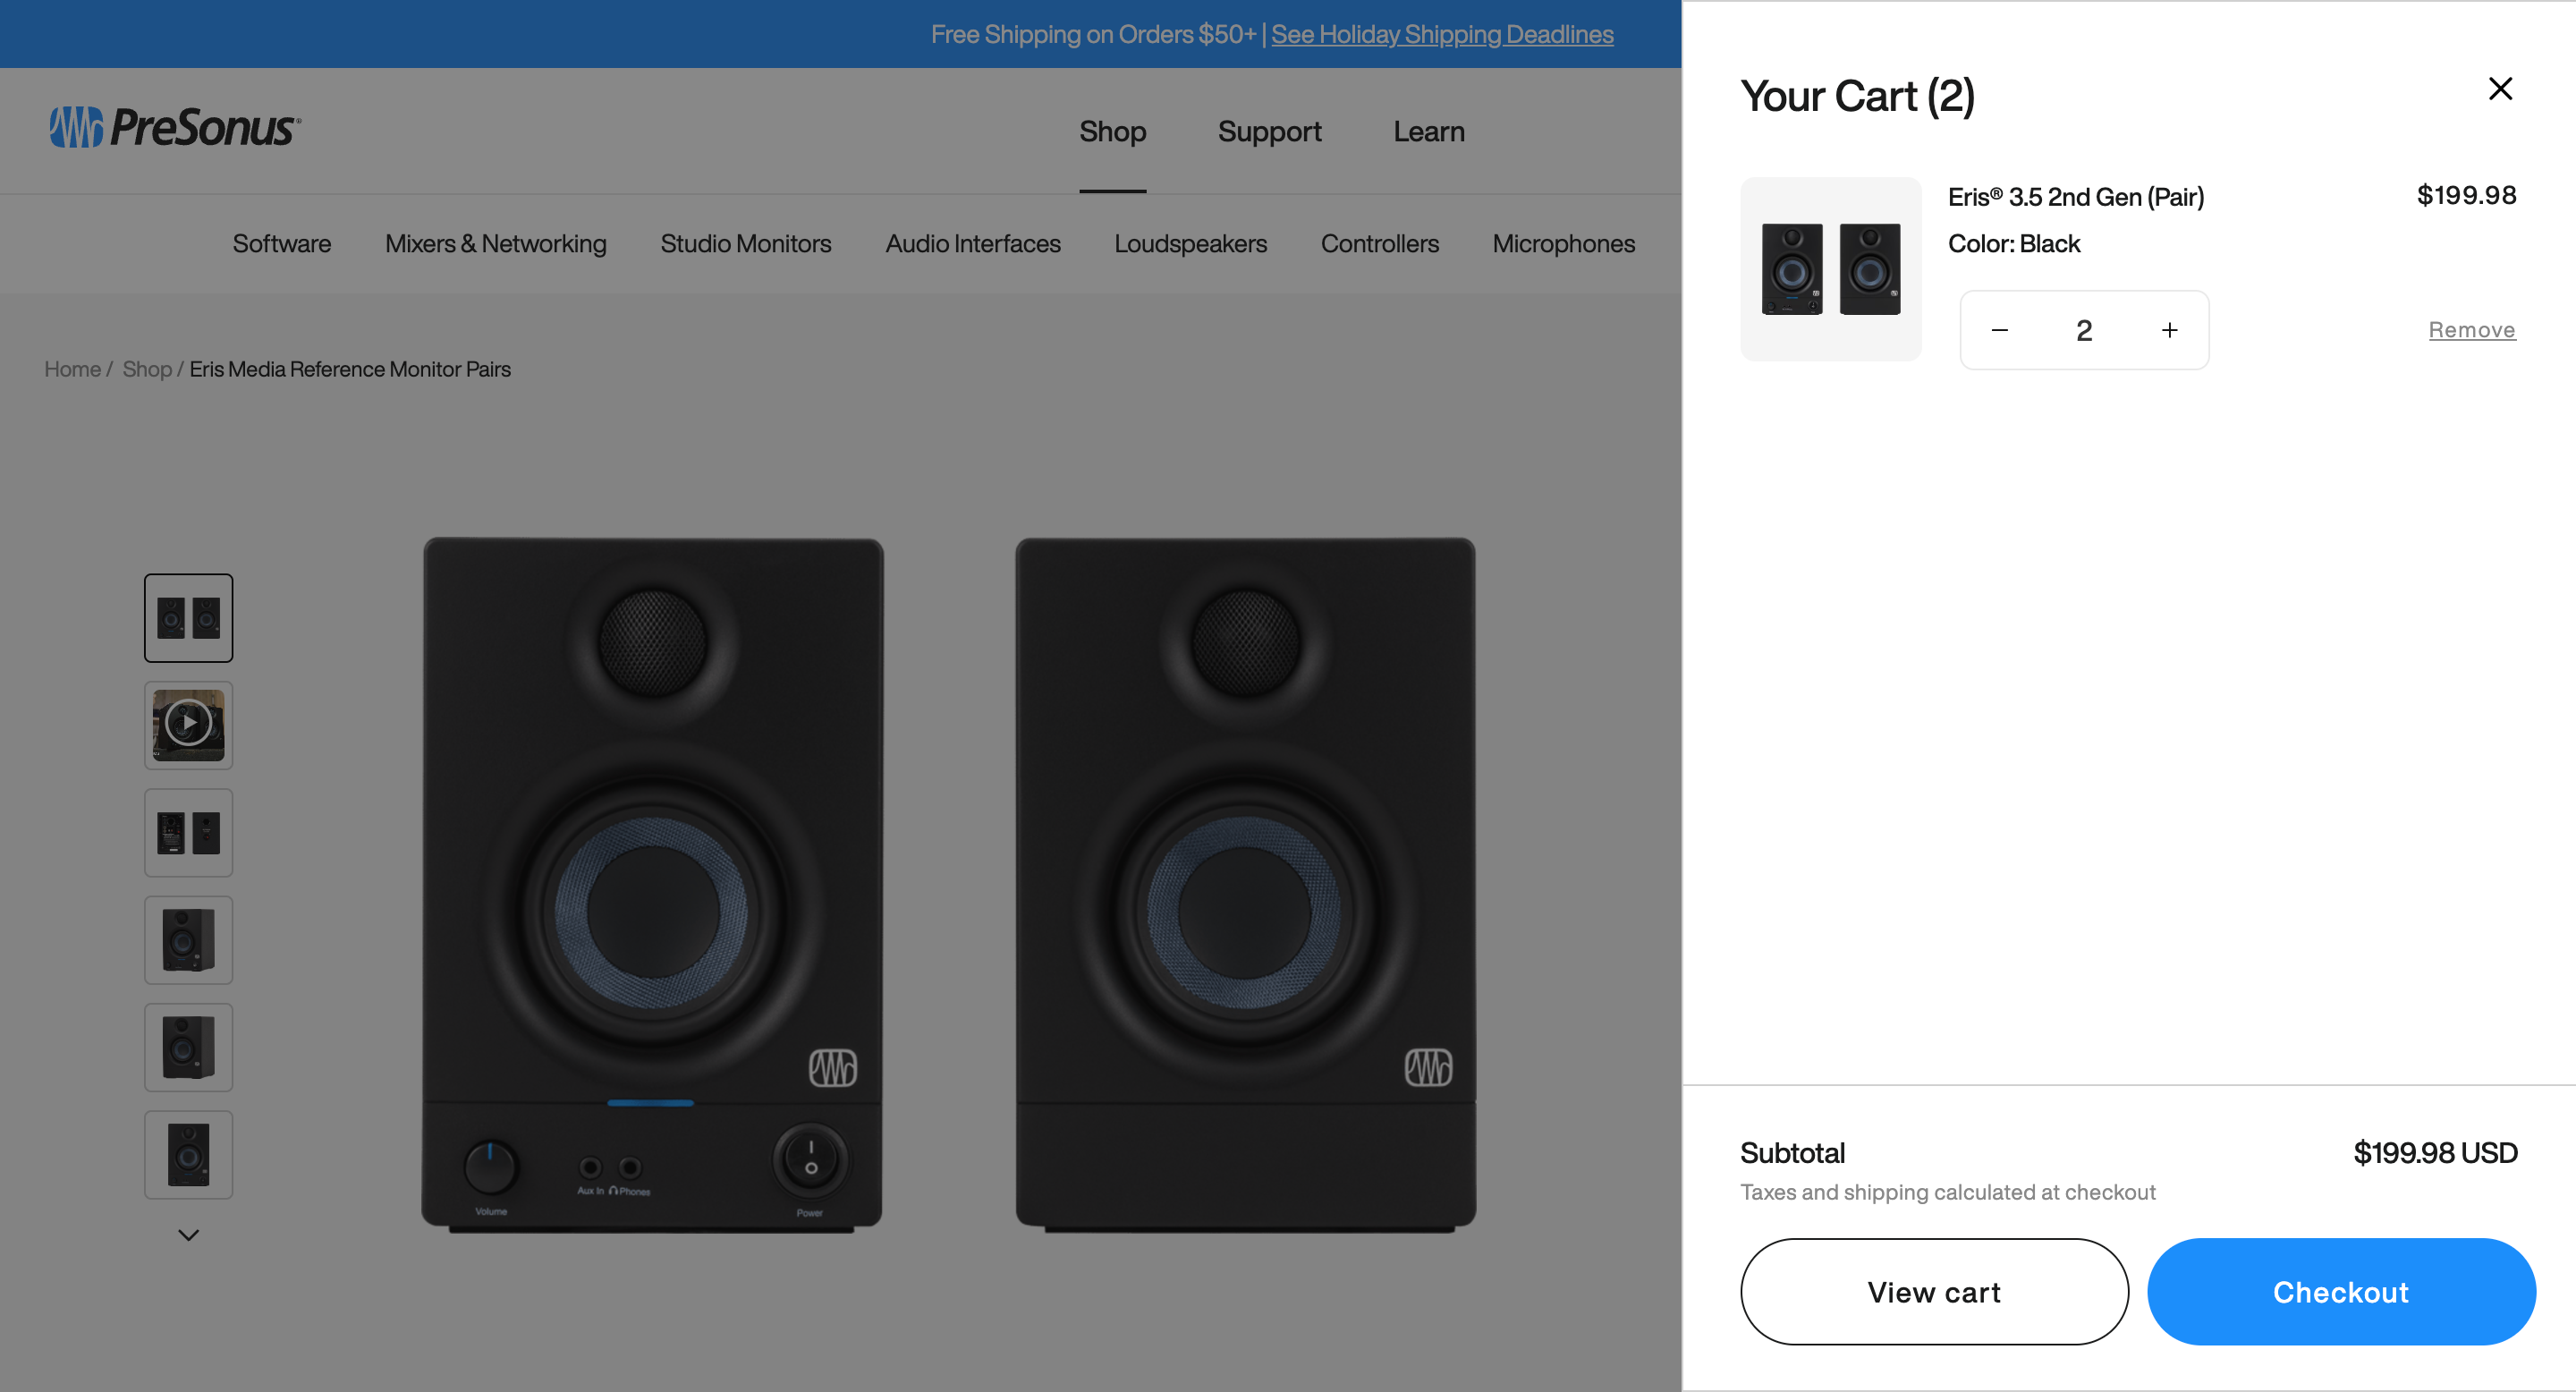Click the Home breadcrumb link
Image resolution: width=2576 pixels, height=1392 pixels.
click(72, 369)
